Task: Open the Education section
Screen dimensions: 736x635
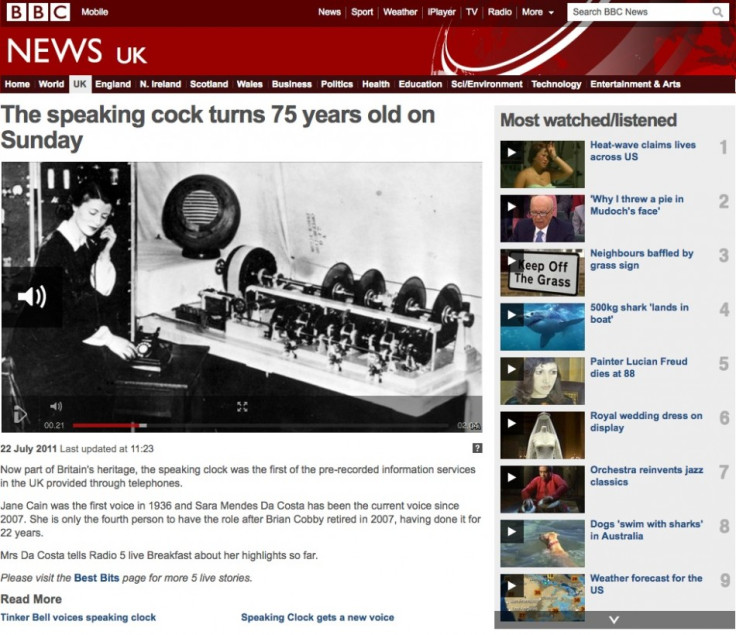Action: 420,84
